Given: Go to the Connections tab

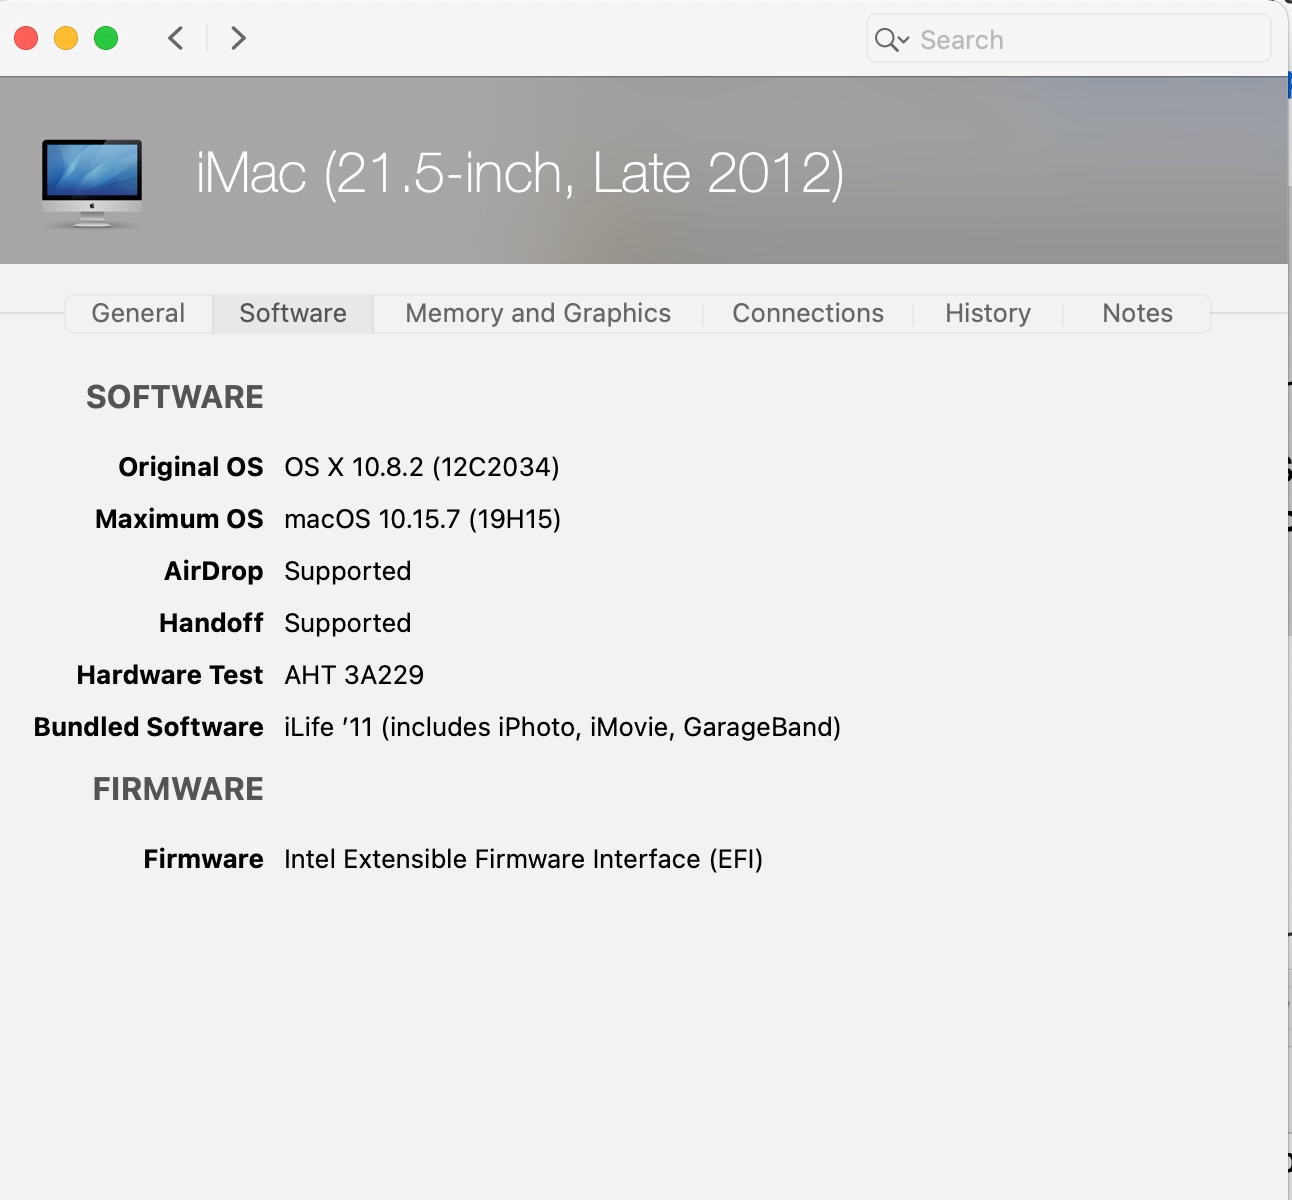Looking at the screenshot, I should click(808, 313).
